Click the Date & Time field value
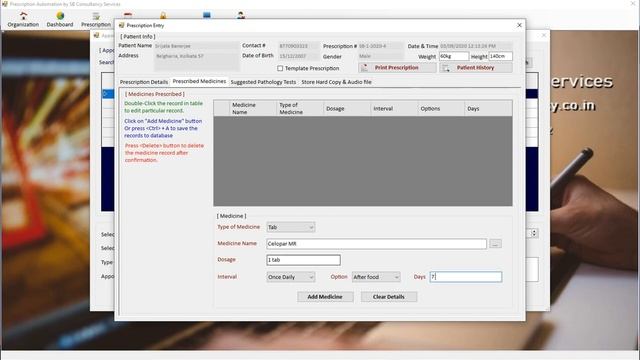 [x=476, y=46]
